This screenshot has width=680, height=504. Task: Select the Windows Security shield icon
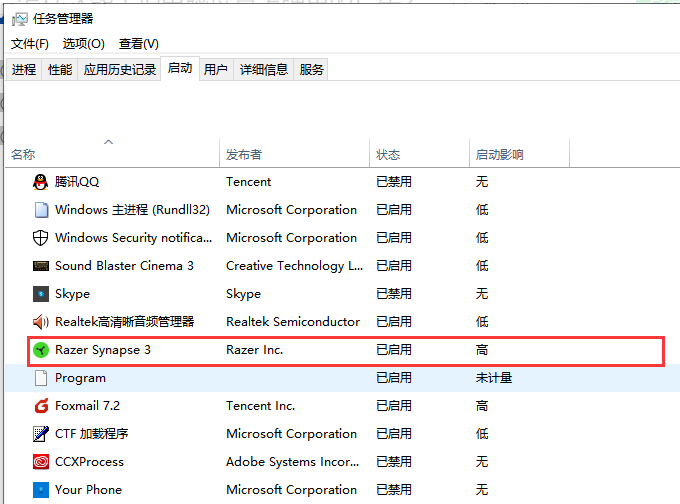(x=41, y=238)
